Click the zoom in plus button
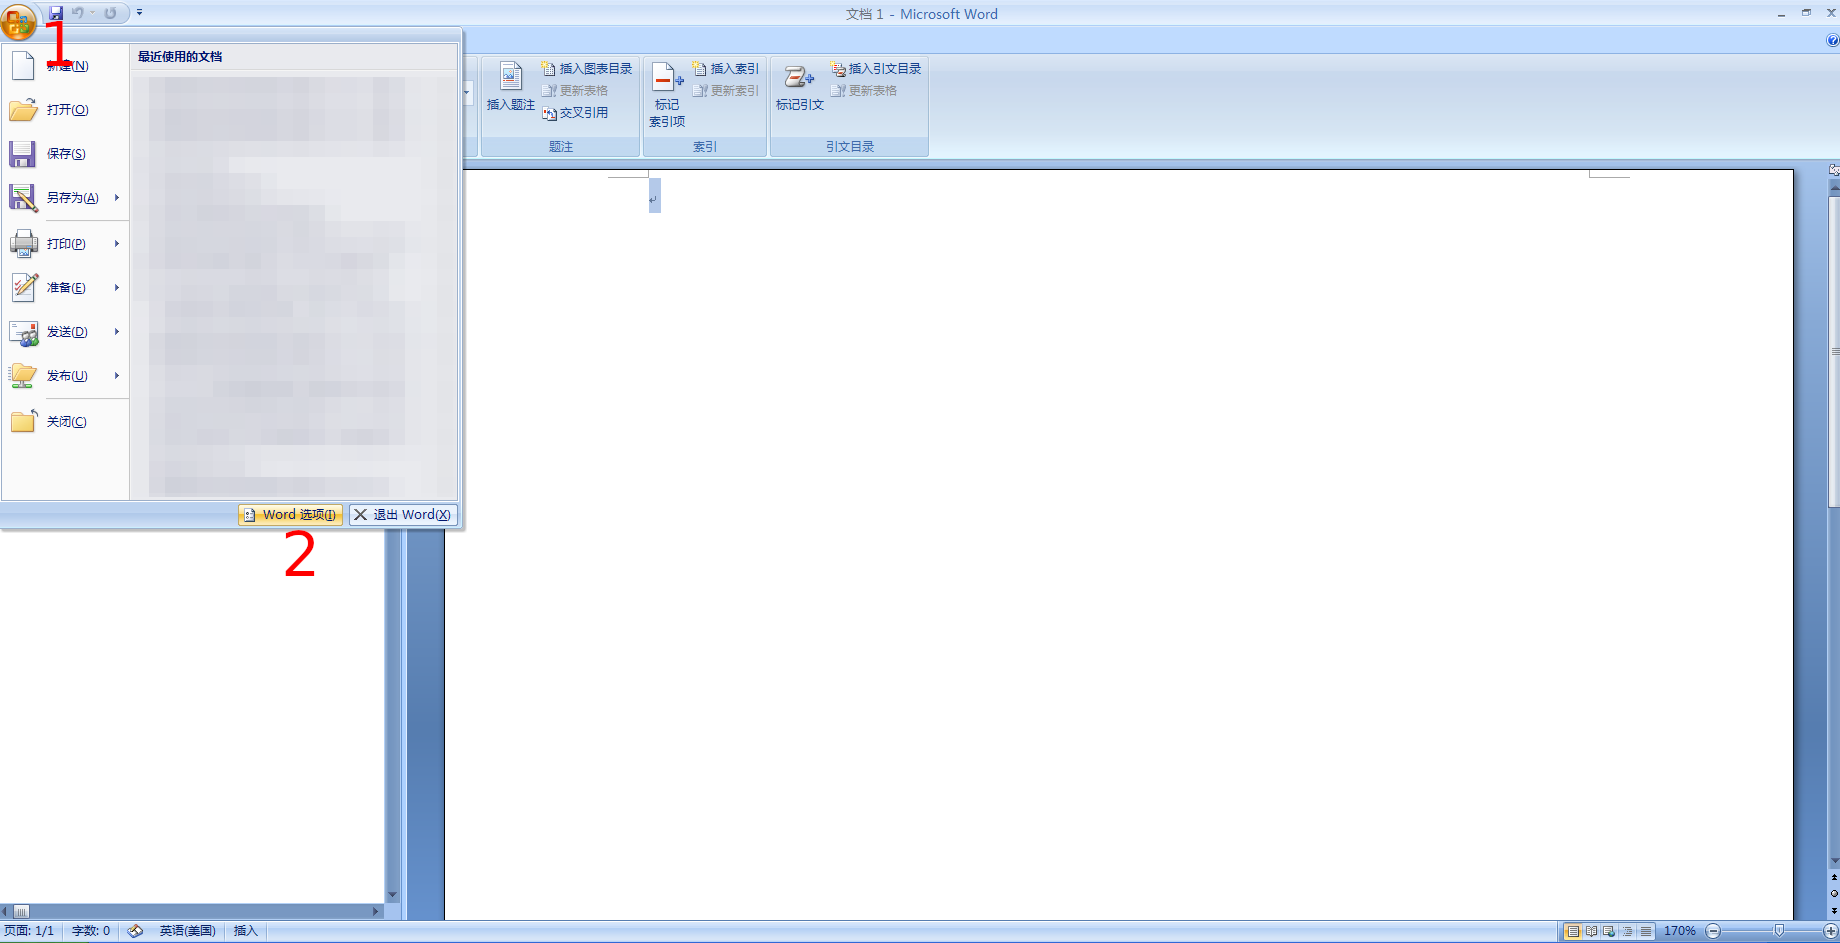 pos(1831,931)
